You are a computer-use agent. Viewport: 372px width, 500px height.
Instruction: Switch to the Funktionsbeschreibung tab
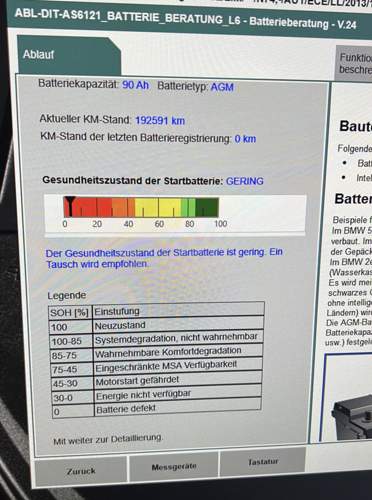pyautogui.click(x=353, y=63)
